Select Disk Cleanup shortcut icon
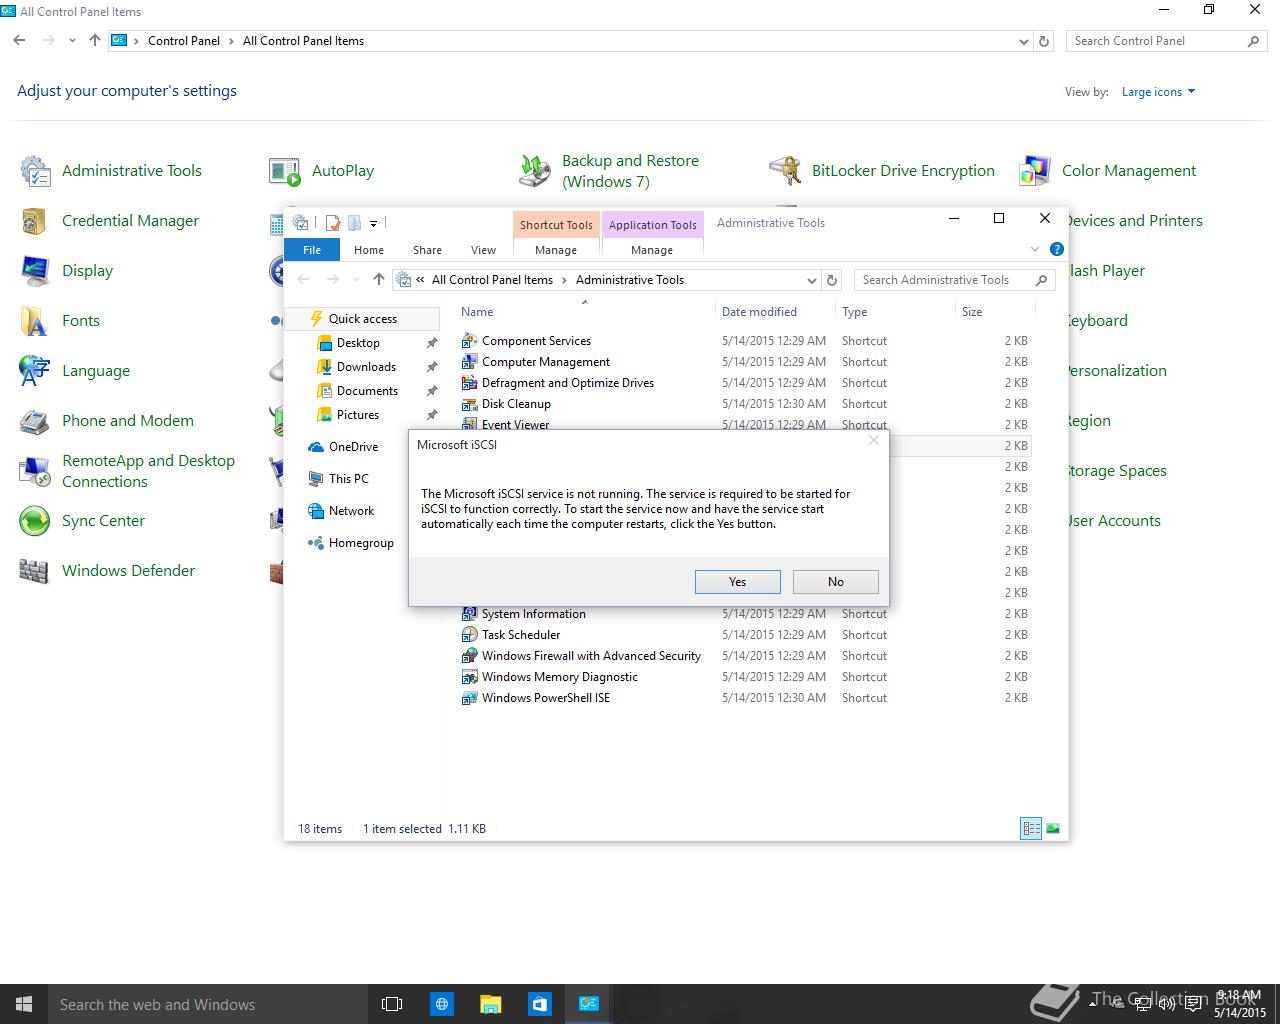 point(469,404)
